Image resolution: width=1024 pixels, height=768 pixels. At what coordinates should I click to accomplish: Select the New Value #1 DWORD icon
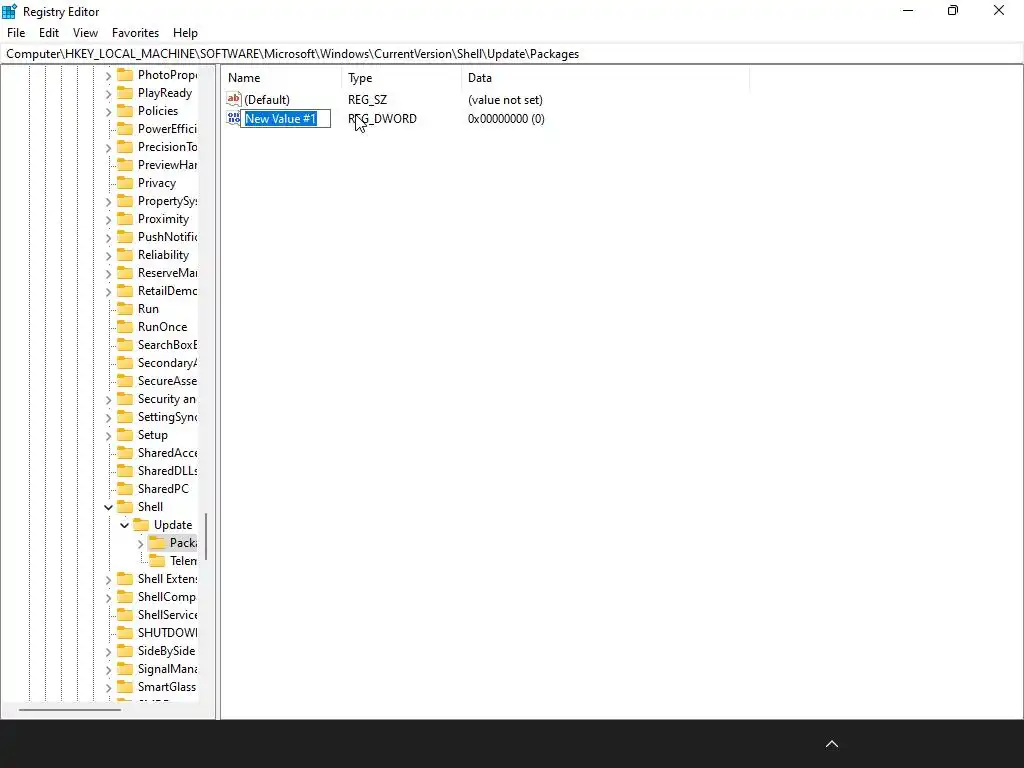point(233,118)
